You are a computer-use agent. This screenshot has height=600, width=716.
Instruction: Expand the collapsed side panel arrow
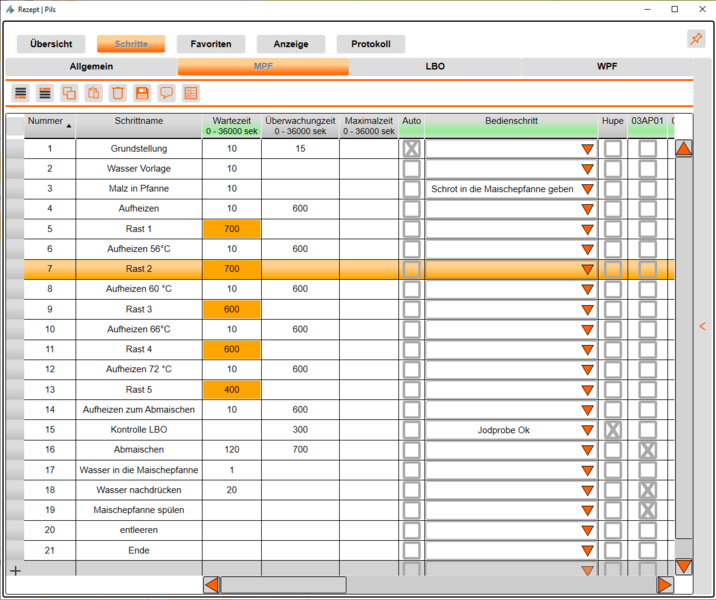702,326
